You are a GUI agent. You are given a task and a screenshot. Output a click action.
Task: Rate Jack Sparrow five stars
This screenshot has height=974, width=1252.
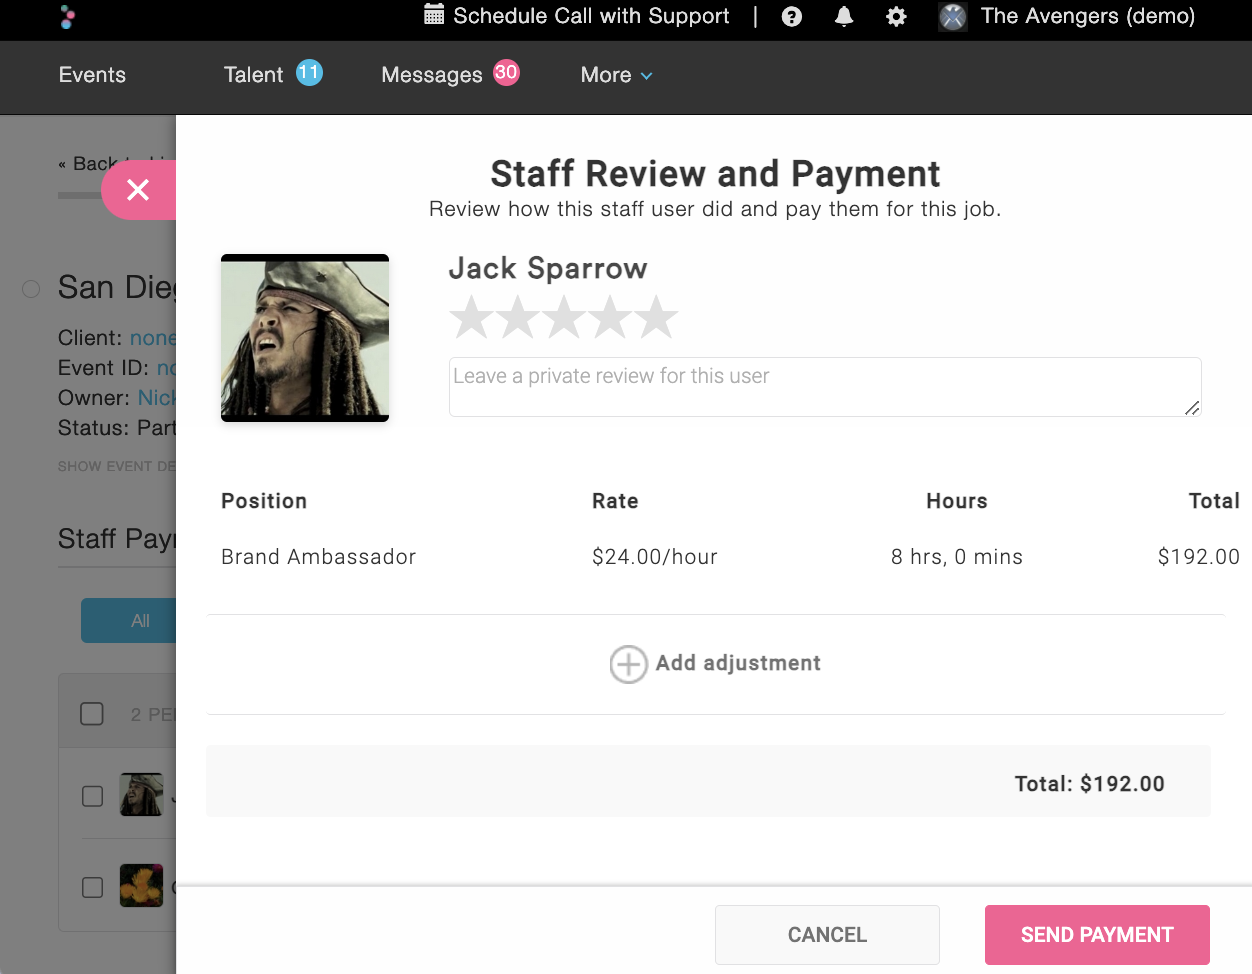point(657,318)
